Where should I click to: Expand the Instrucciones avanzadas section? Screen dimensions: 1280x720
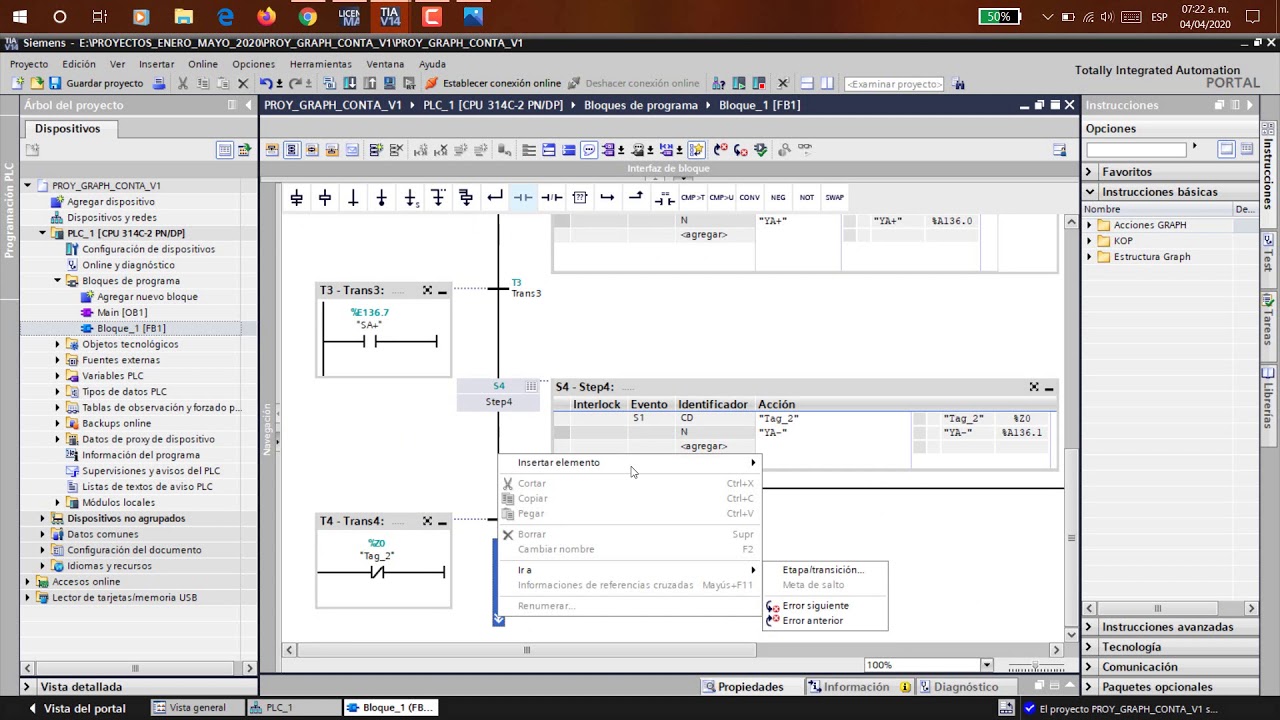click(1089, 627)
